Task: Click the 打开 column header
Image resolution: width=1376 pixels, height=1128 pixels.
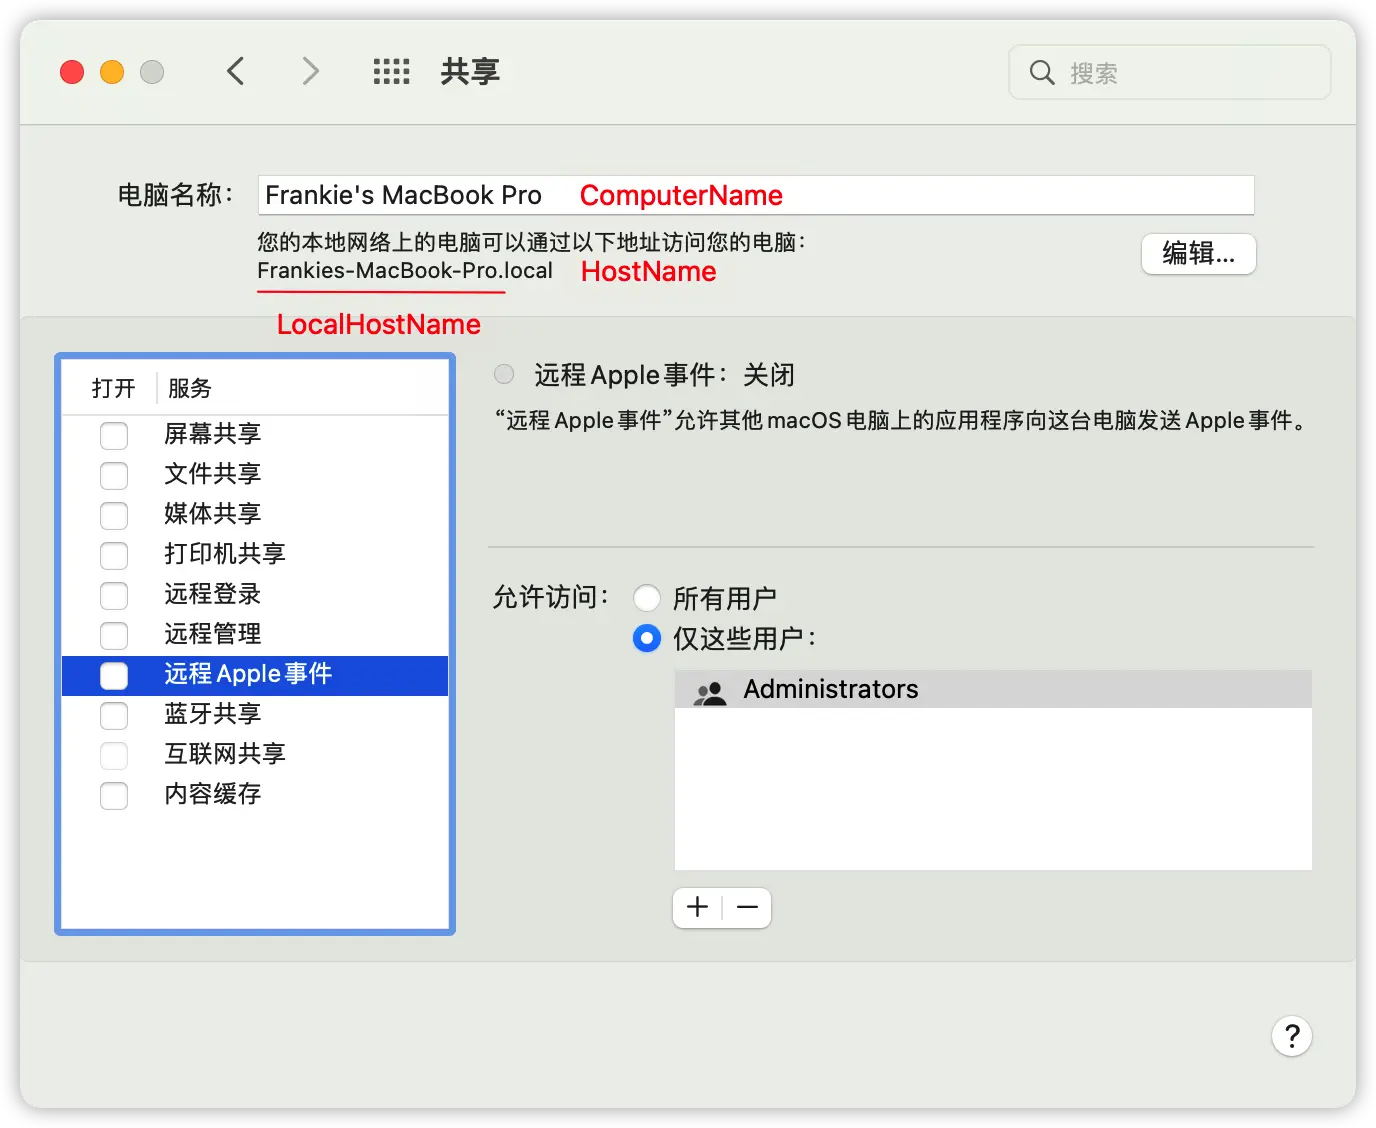Action: 113,388
